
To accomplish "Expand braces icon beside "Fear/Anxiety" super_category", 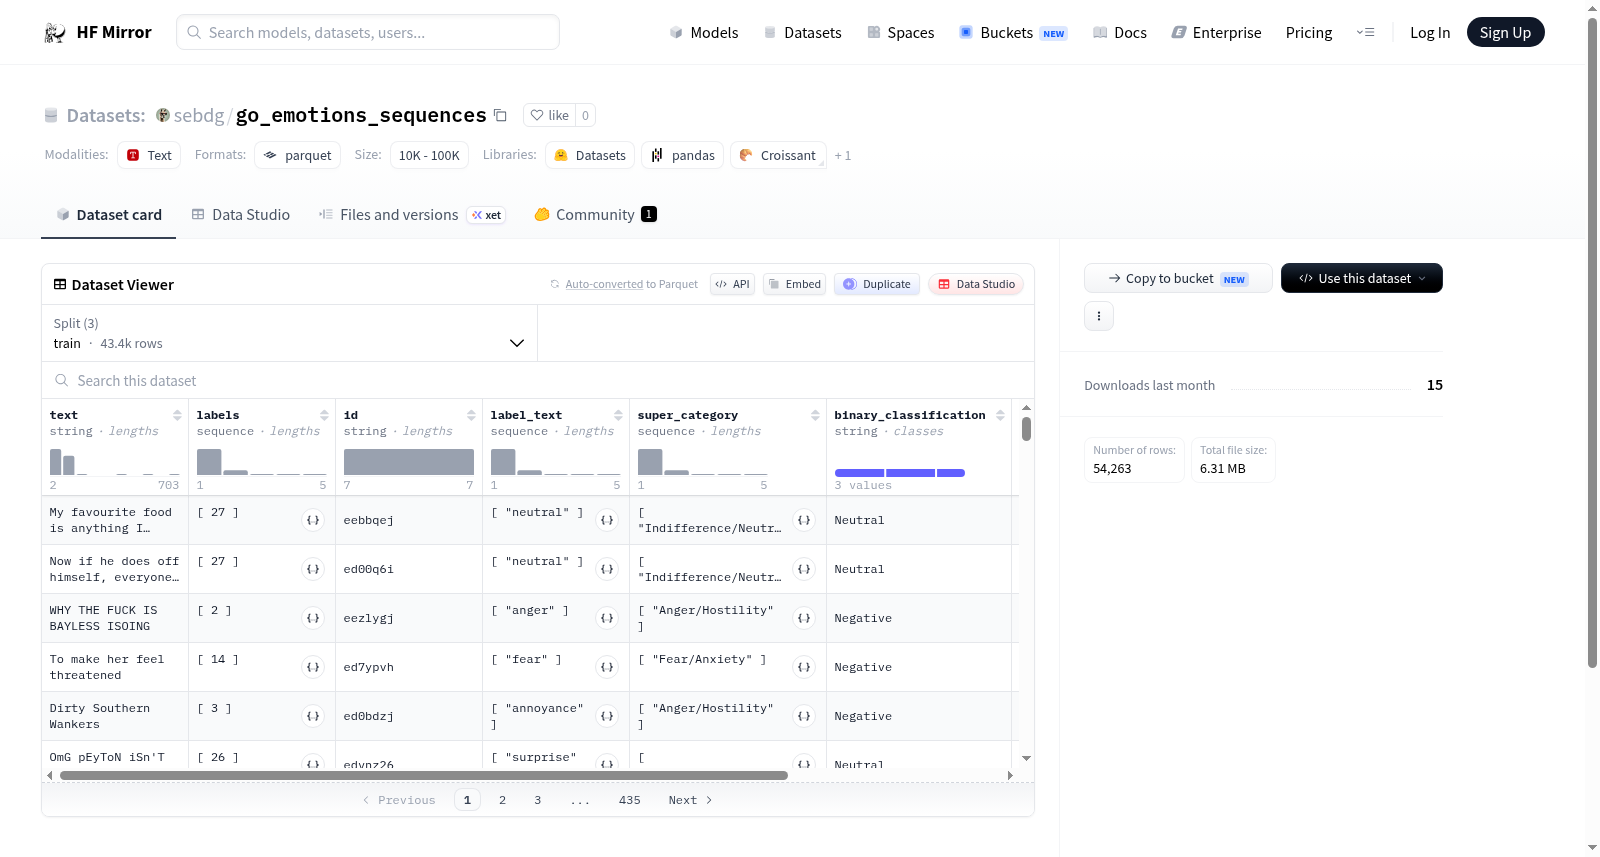I will click(804, 667).
